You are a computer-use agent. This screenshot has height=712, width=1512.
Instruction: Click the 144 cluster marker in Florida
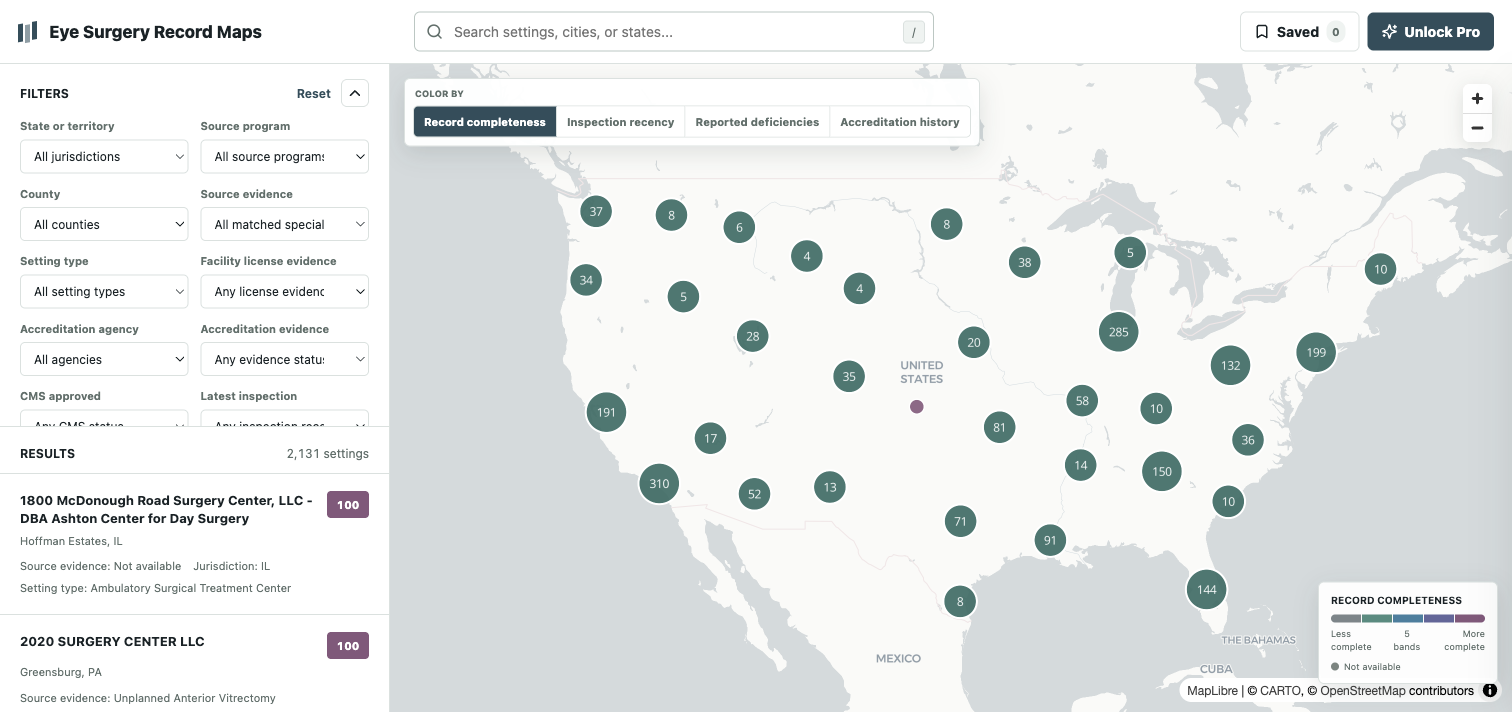(x=1207, y=589)
